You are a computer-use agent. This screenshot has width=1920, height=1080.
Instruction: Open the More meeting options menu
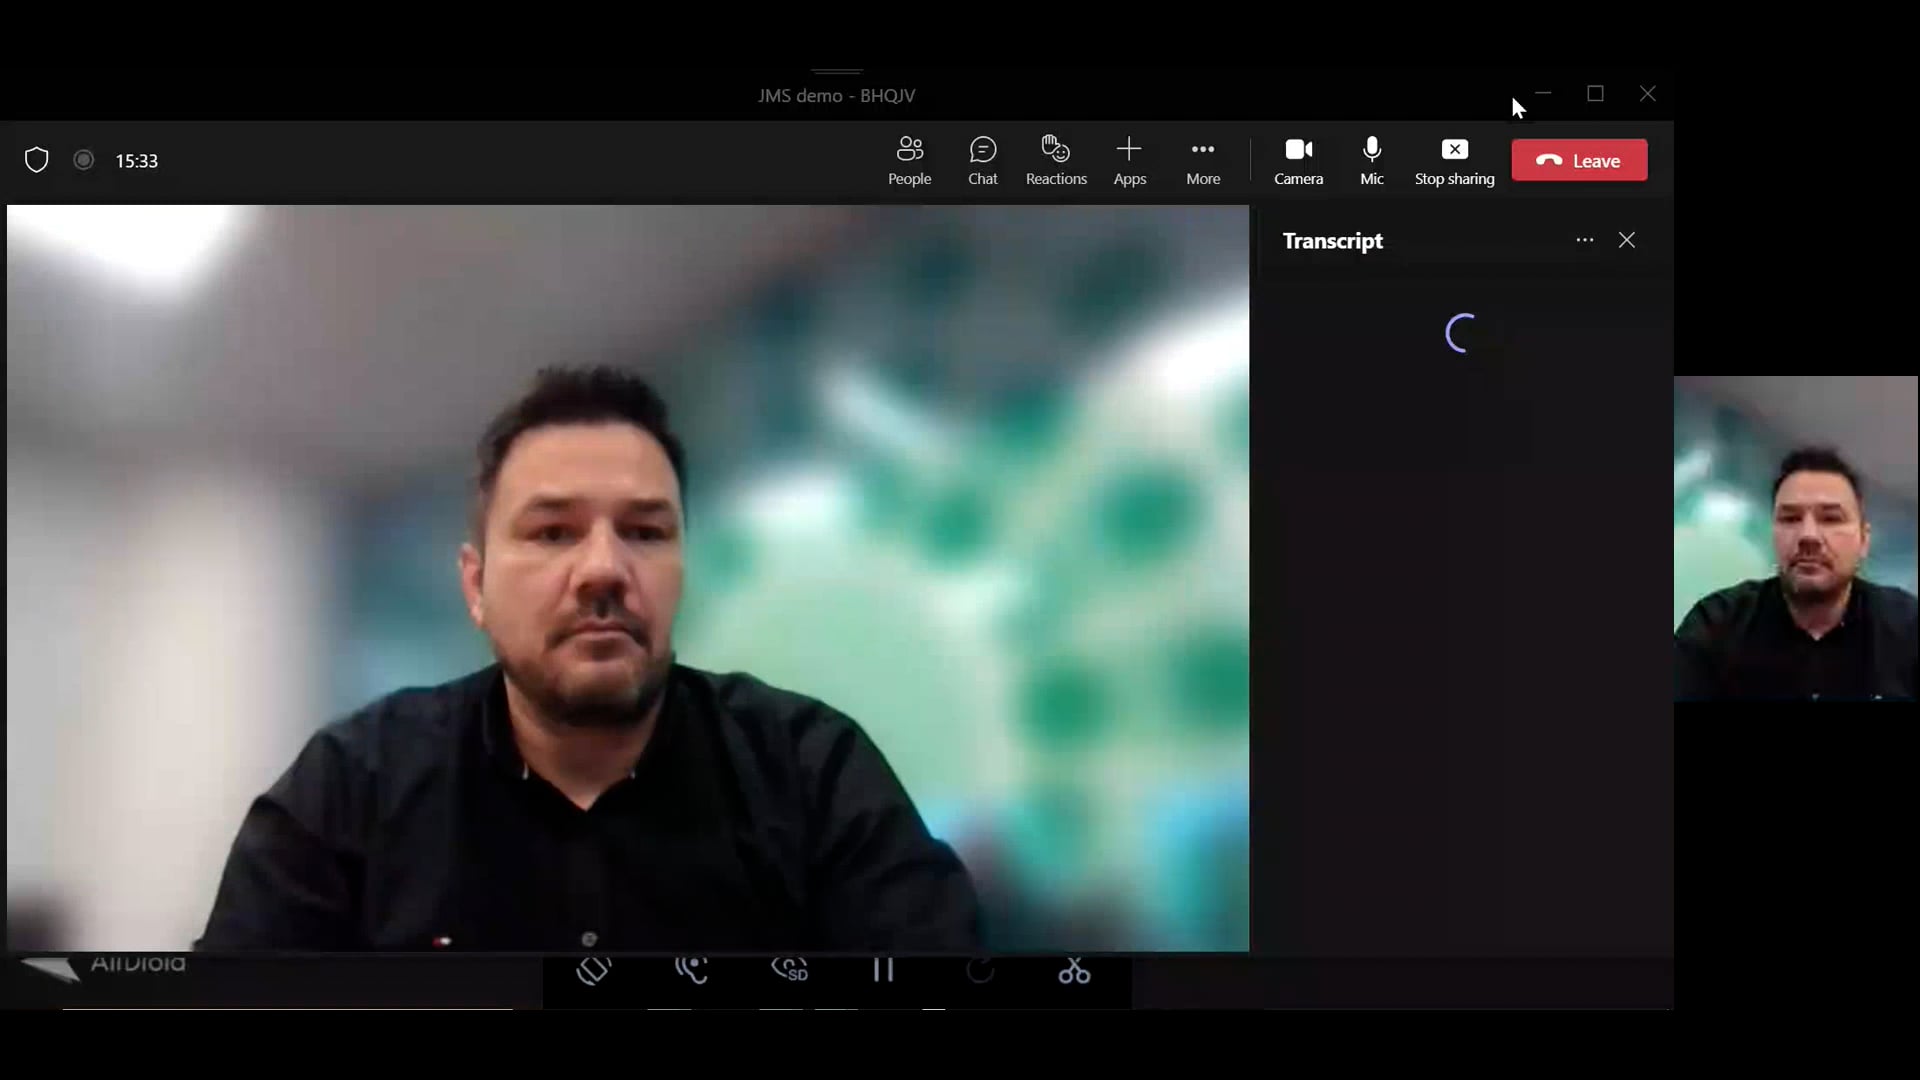[x=1203, y=160]
